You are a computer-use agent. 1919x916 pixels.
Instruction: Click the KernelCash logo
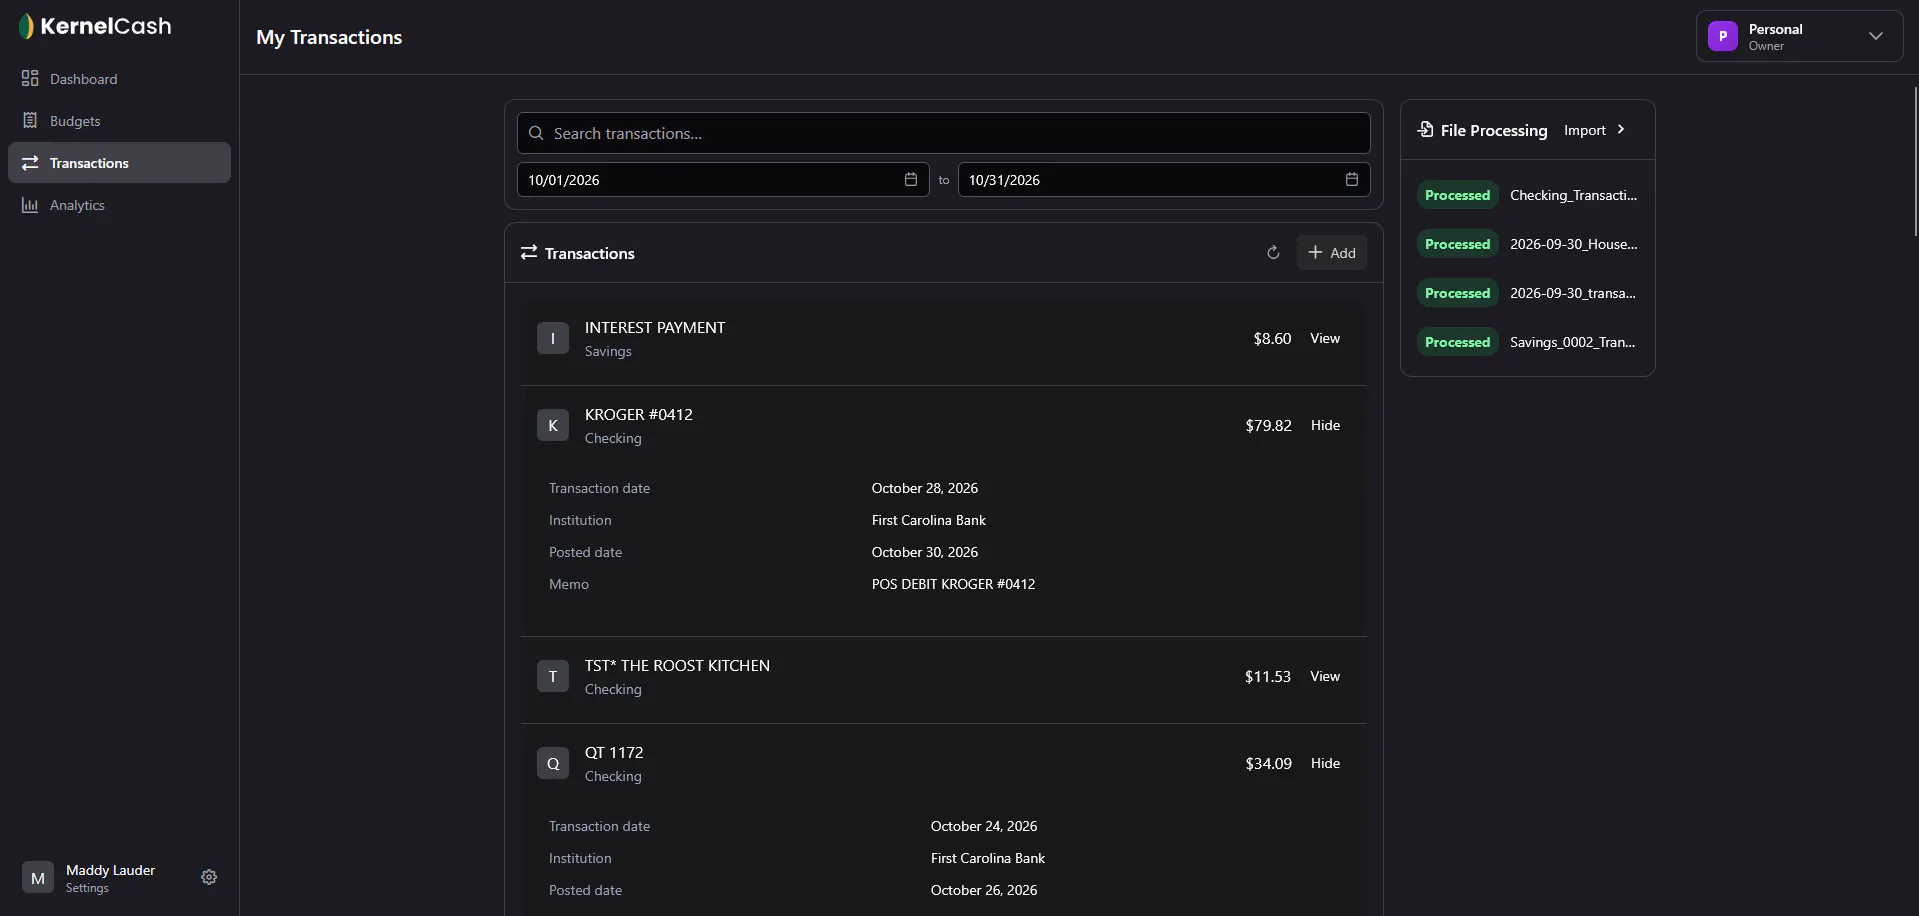(95, 26)
